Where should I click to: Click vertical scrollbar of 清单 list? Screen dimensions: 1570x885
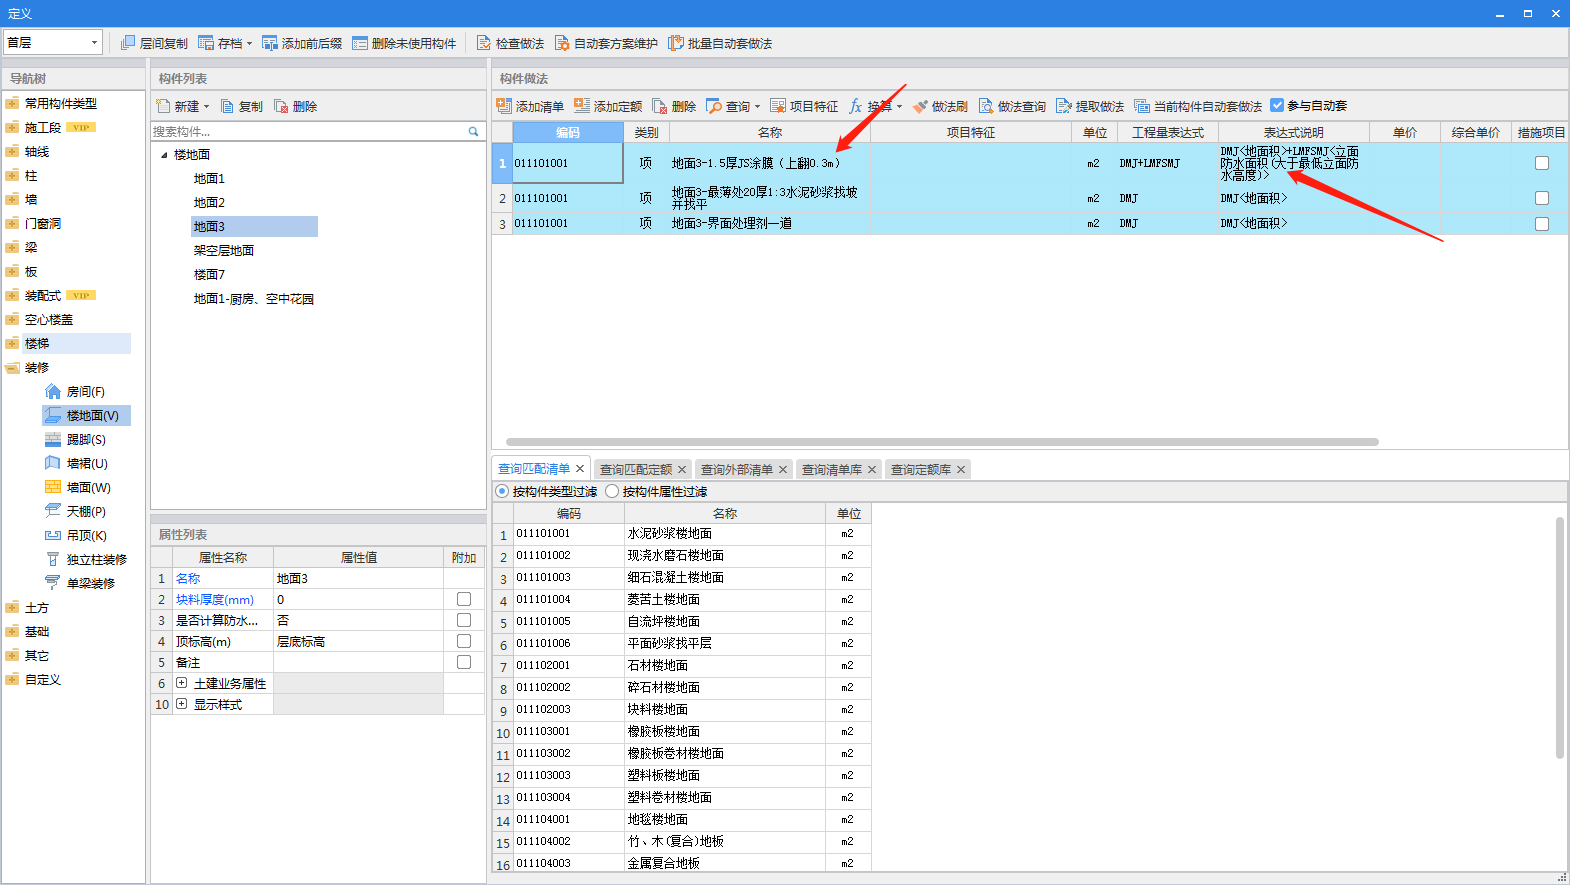click(1560, 638)
